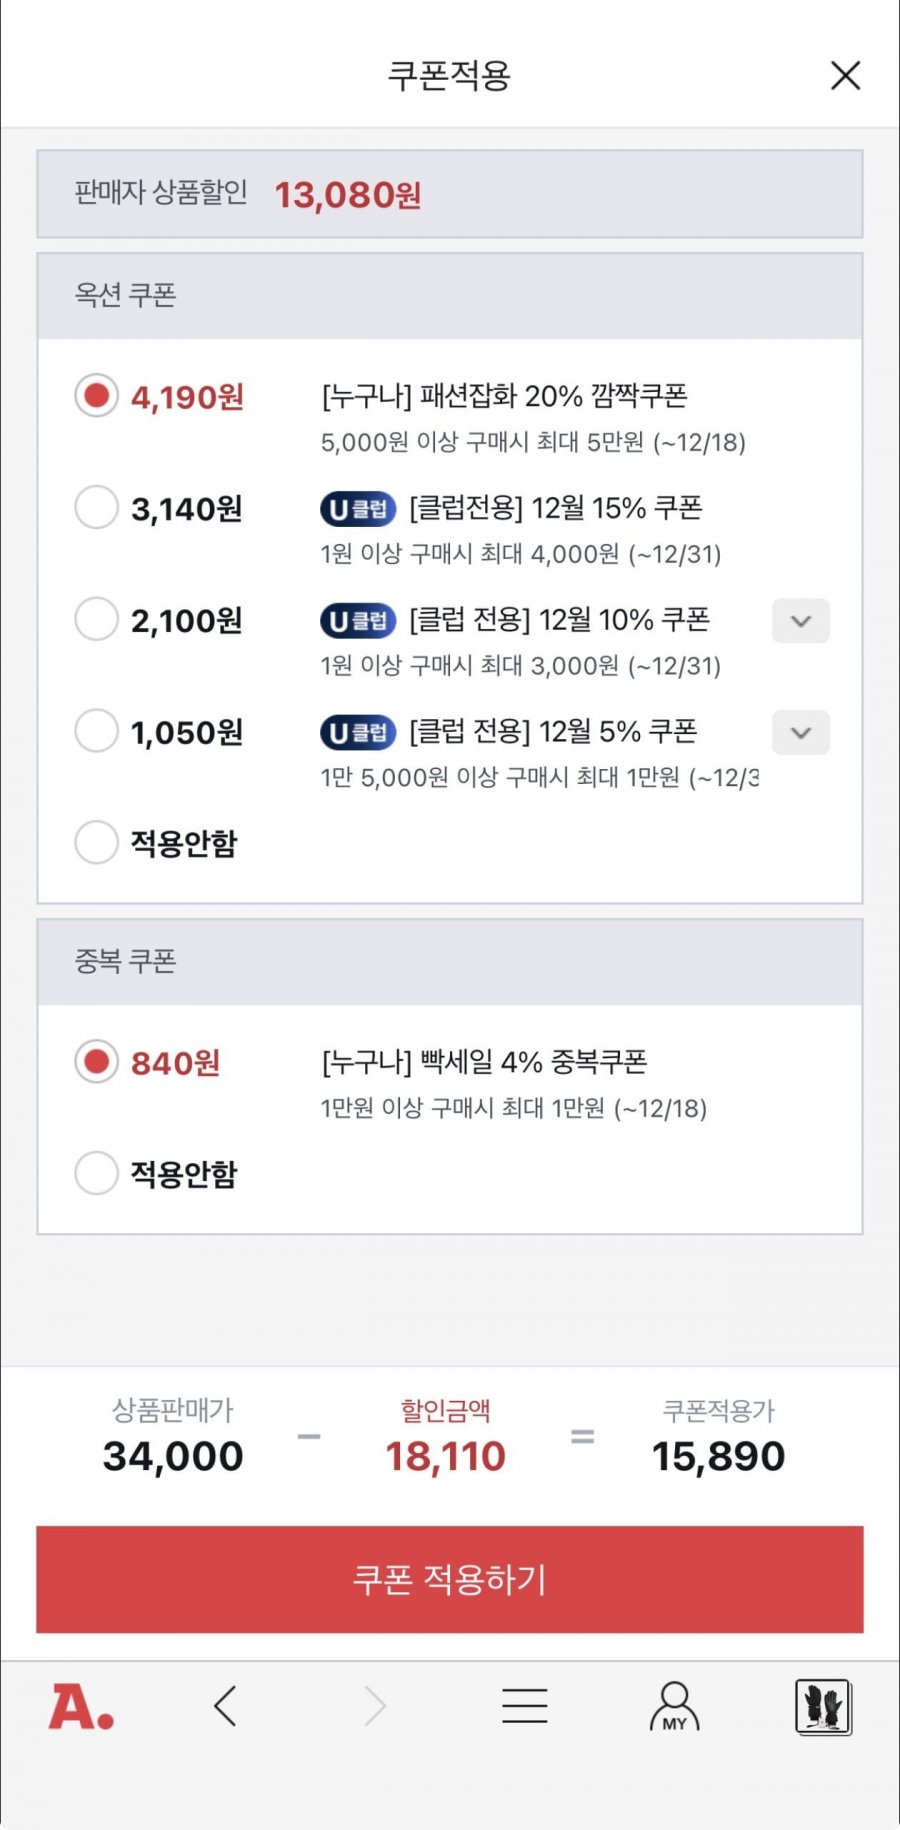Open the hamburger menu icon
The width and height of the screenshot is (900, 1830).
coord(525,1706)
